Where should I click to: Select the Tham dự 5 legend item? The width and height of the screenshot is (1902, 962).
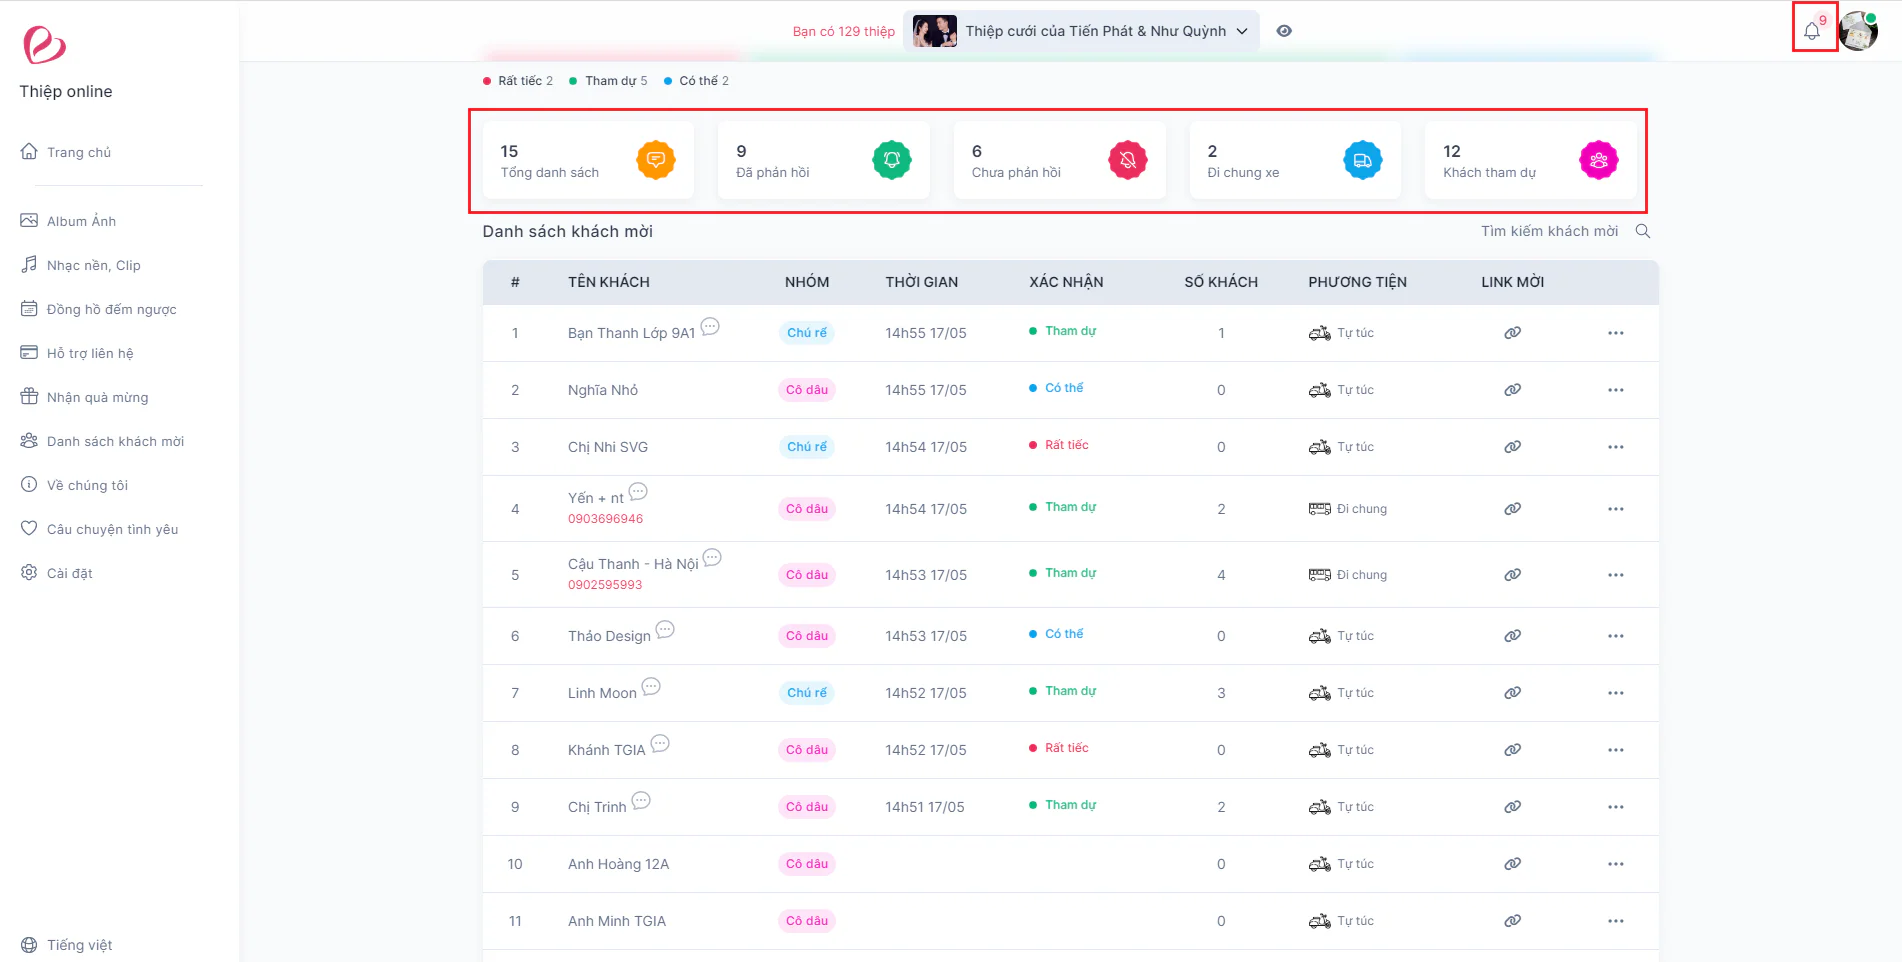tap(608, 81)
